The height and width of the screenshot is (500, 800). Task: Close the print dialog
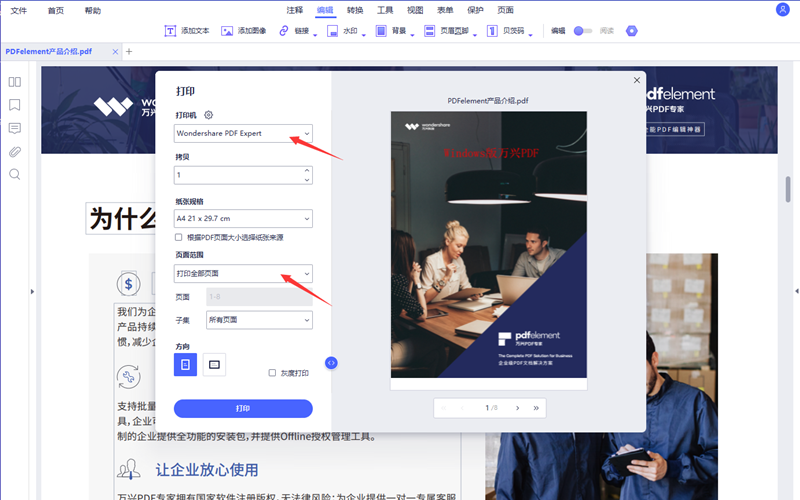(637, 80)
